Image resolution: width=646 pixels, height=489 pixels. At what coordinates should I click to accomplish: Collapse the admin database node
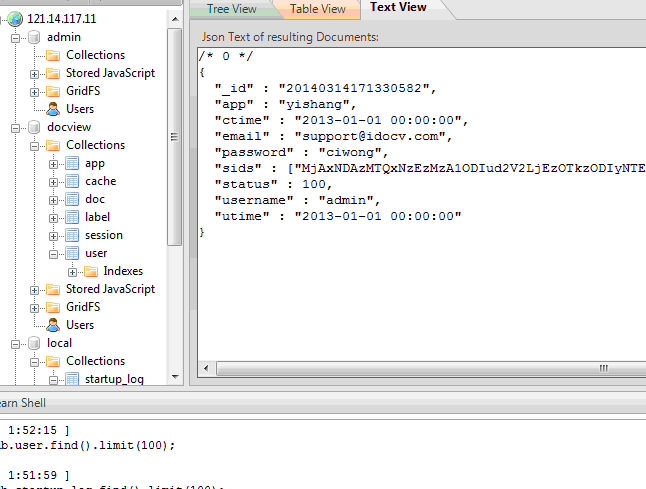pos(16,38)
